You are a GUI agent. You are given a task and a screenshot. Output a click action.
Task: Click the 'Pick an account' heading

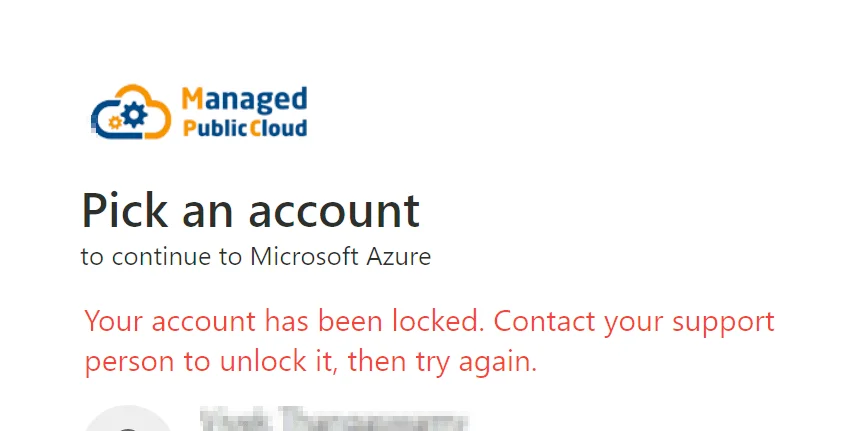(x=250, y=210)
